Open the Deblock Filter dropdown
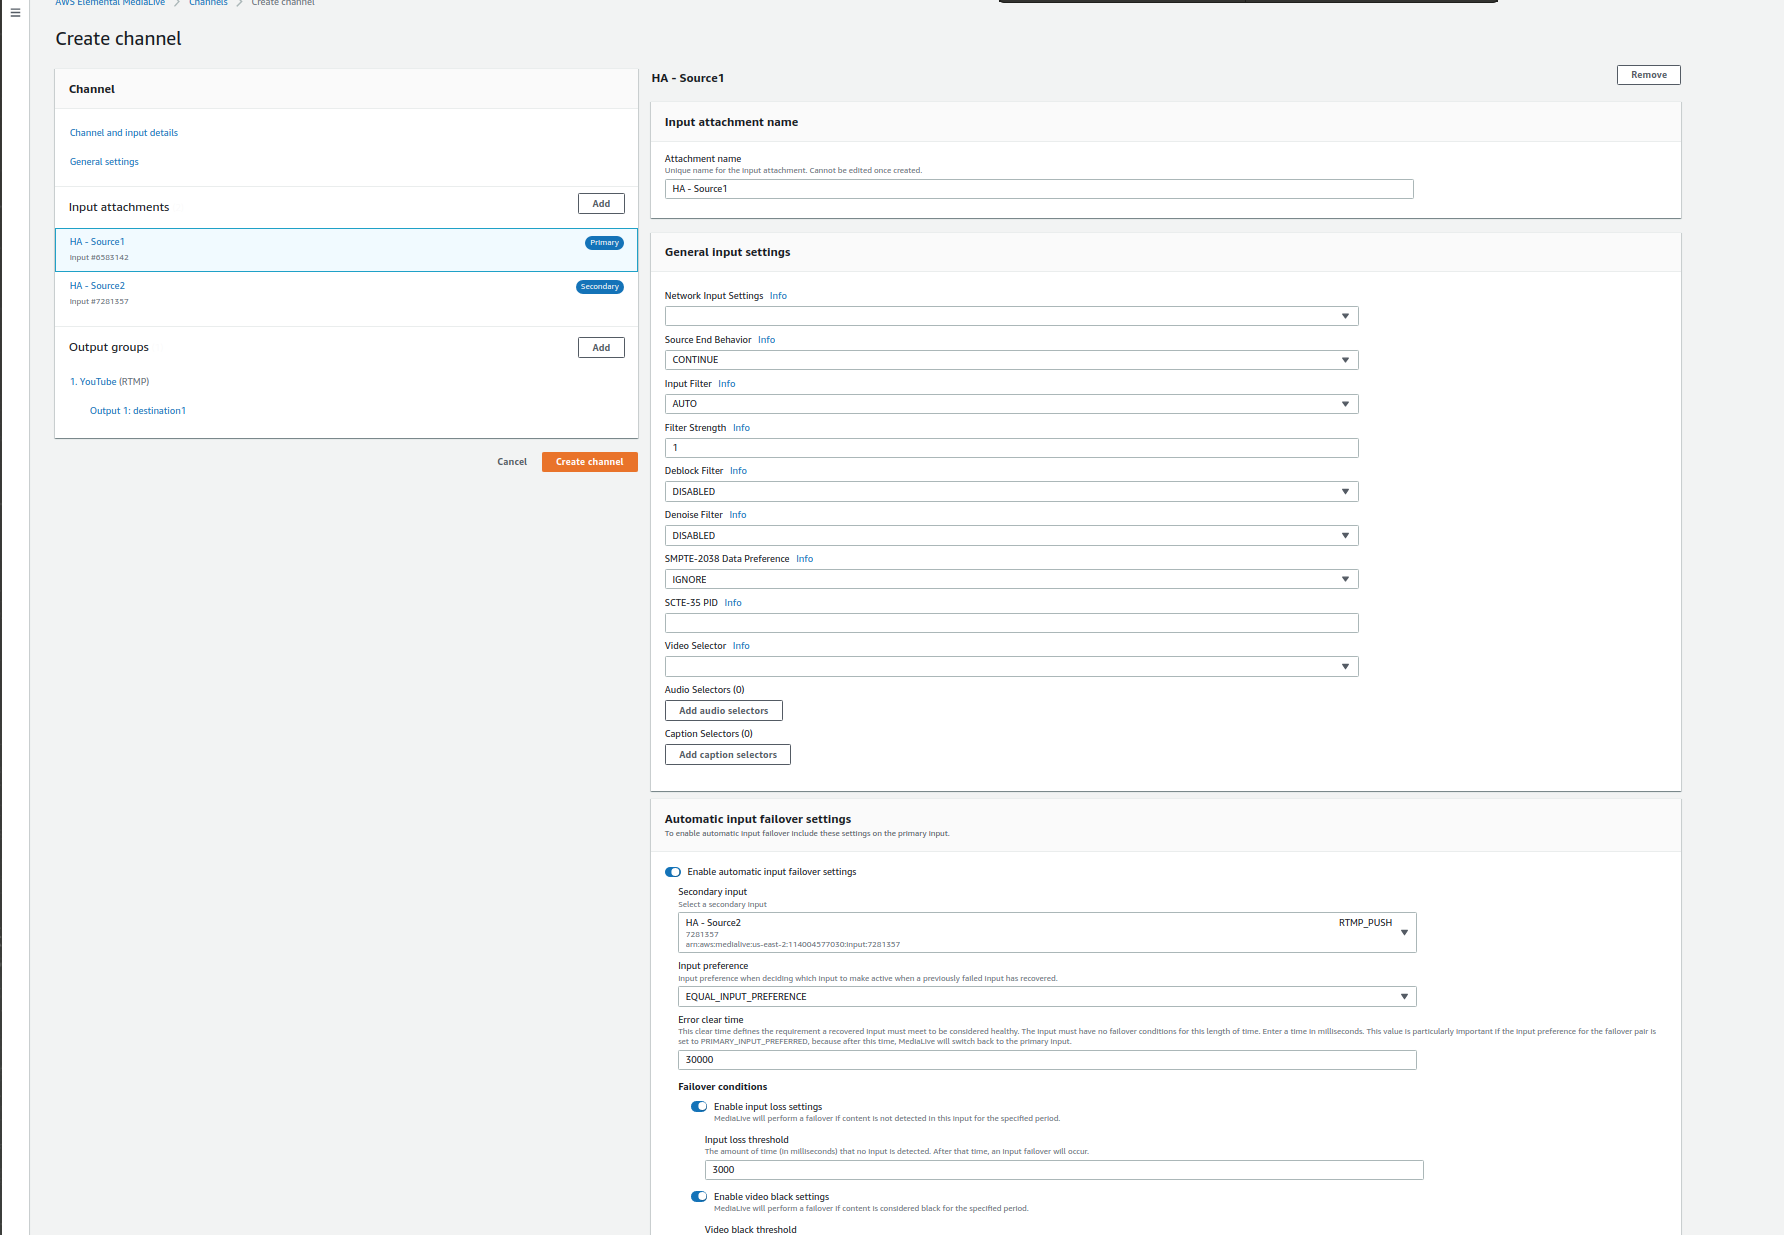This screenshot has width=1784, height=1235. click(1011, 492)
